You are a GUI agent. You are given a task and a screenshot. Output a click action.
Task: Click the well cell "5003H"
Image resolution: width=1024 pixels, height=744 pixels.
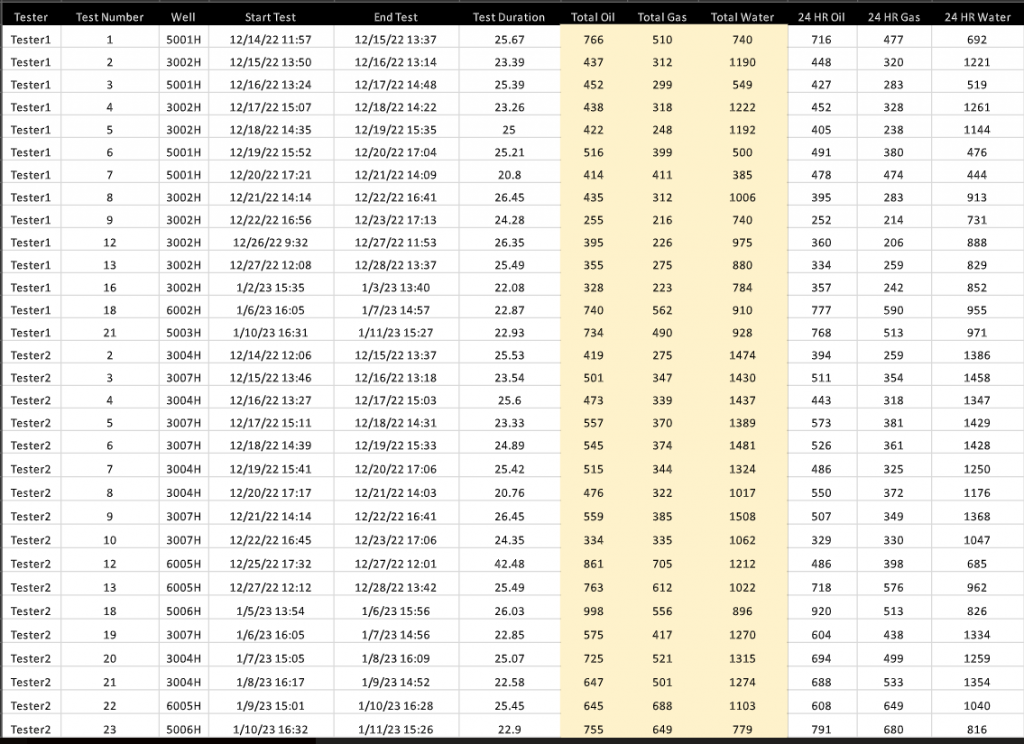[x=184, y=332]
